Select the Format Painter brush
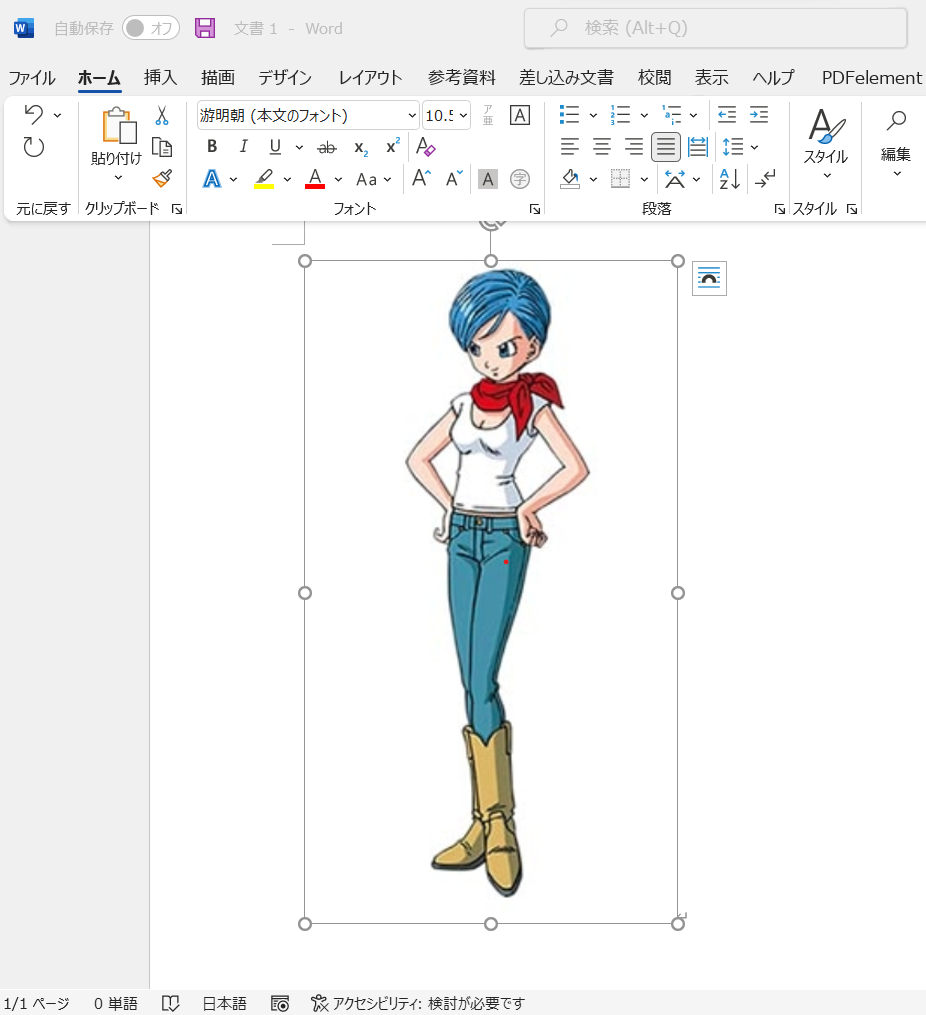926x1015 pixels. point(162,178)
